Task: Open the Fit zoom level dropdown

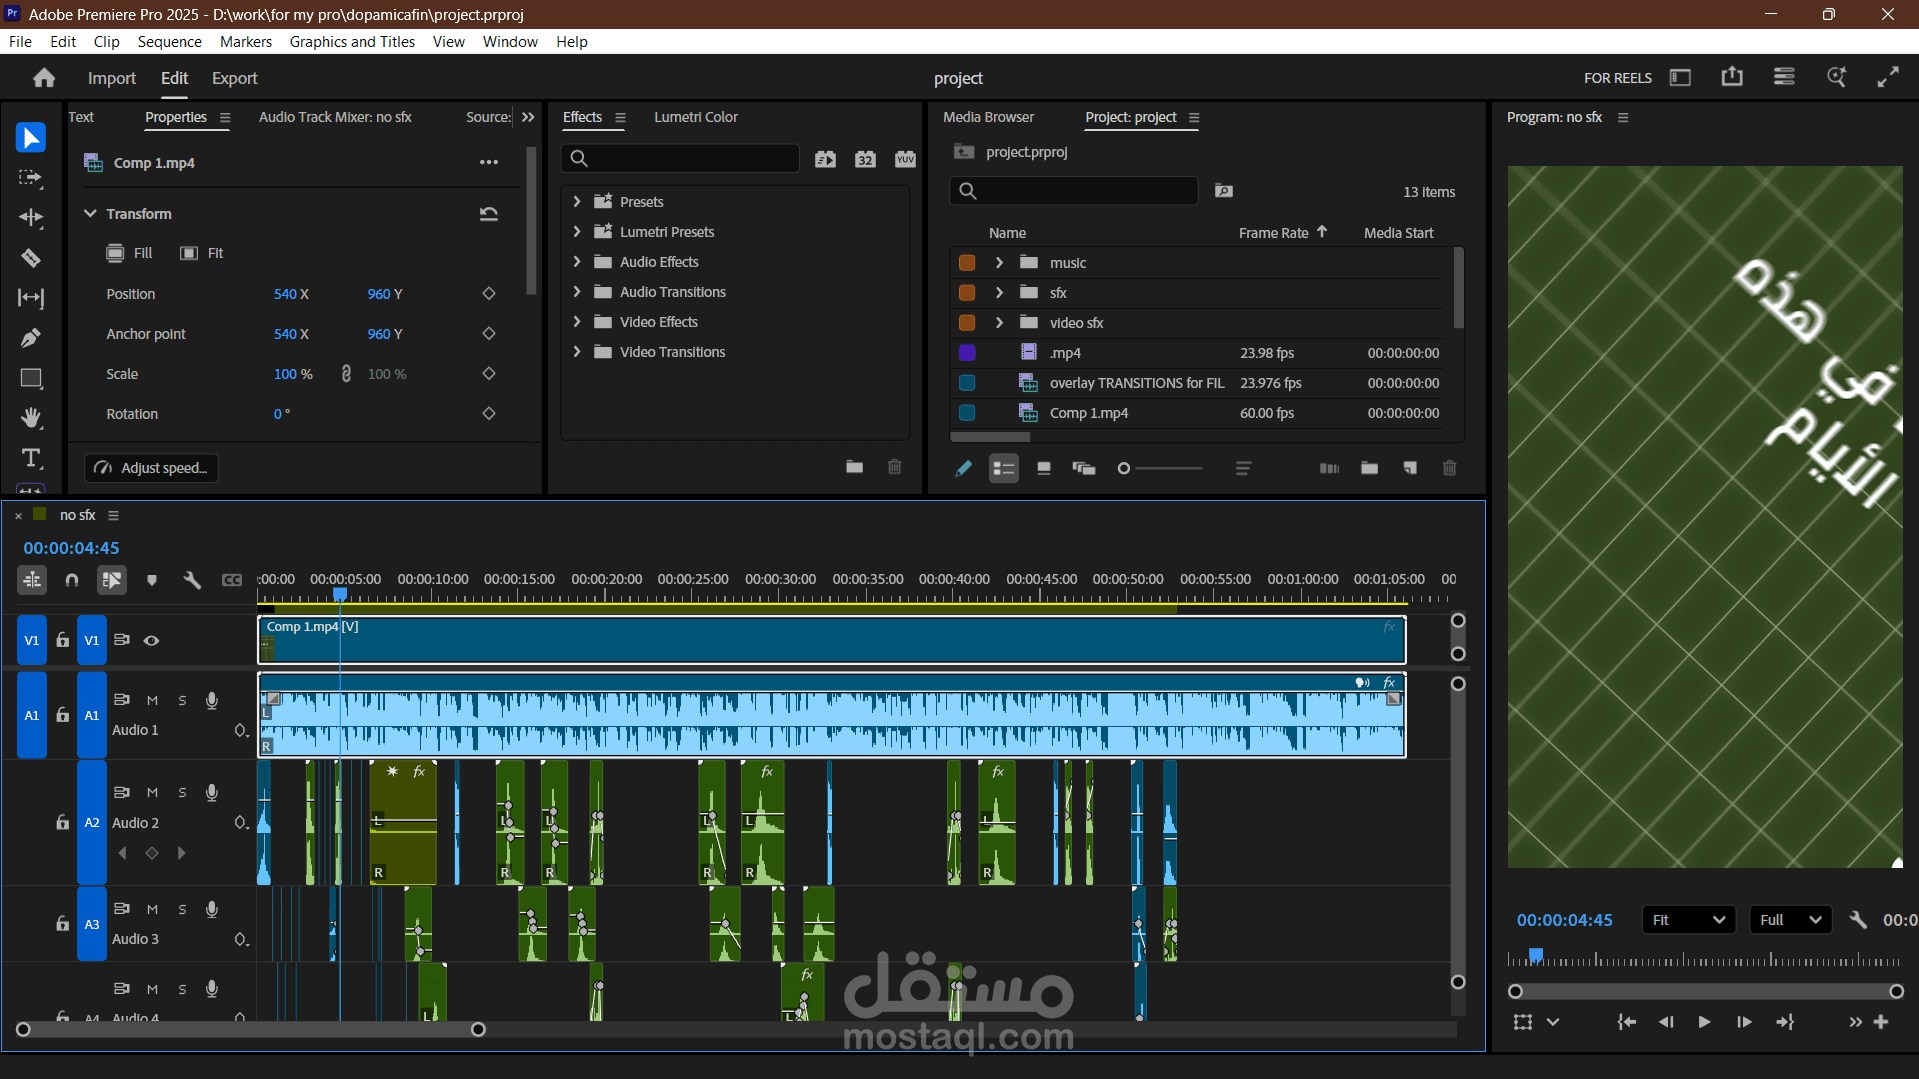Action: pos(1688,920)
